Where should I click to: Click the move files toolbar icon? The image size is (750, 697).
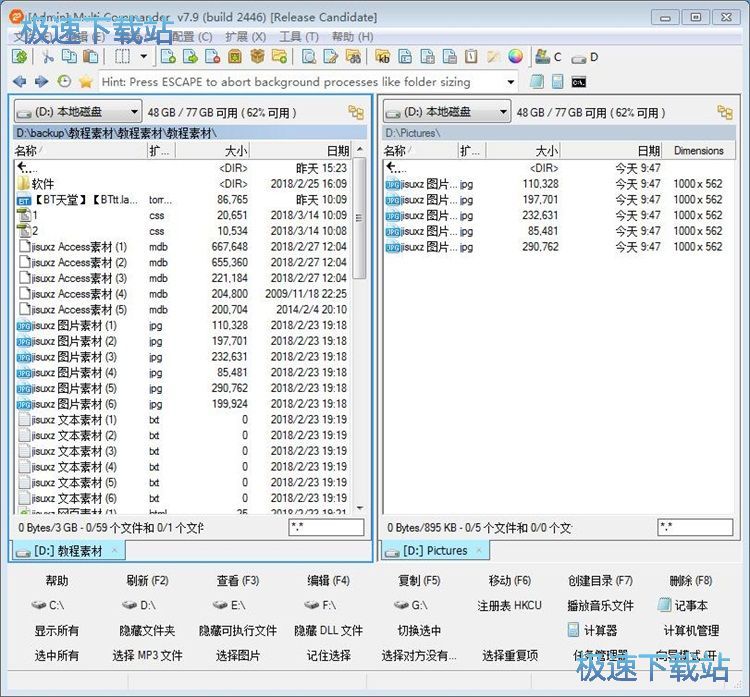click(190, 57)
